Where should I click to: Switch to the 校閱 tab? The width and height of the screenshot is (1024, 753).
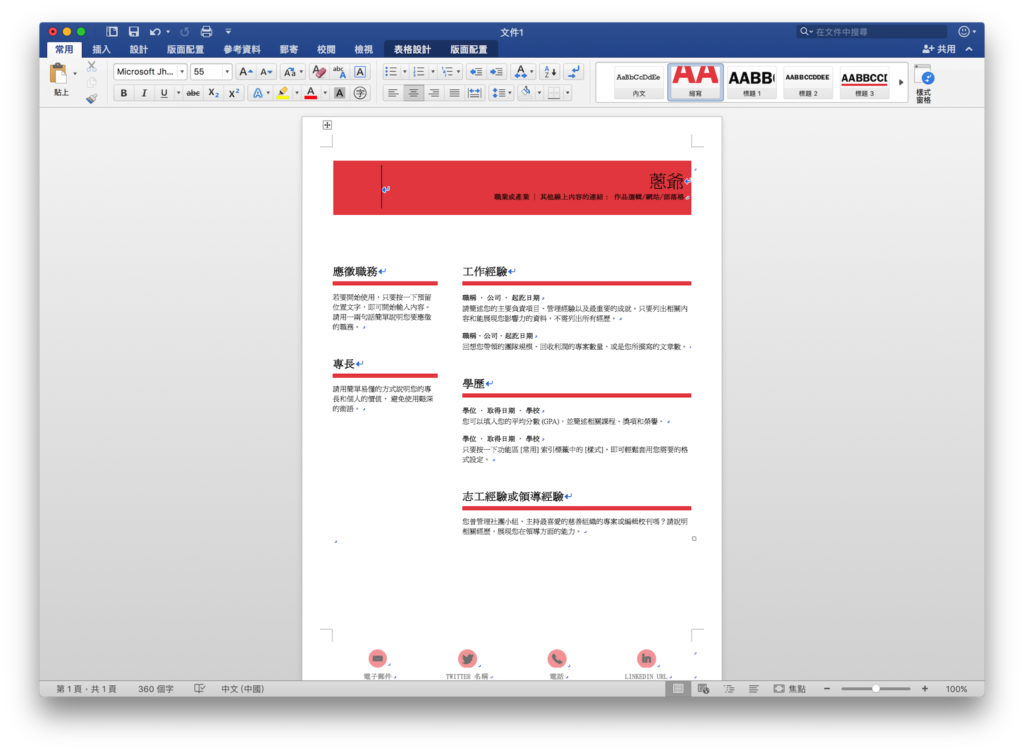click(x=326, y=49)
